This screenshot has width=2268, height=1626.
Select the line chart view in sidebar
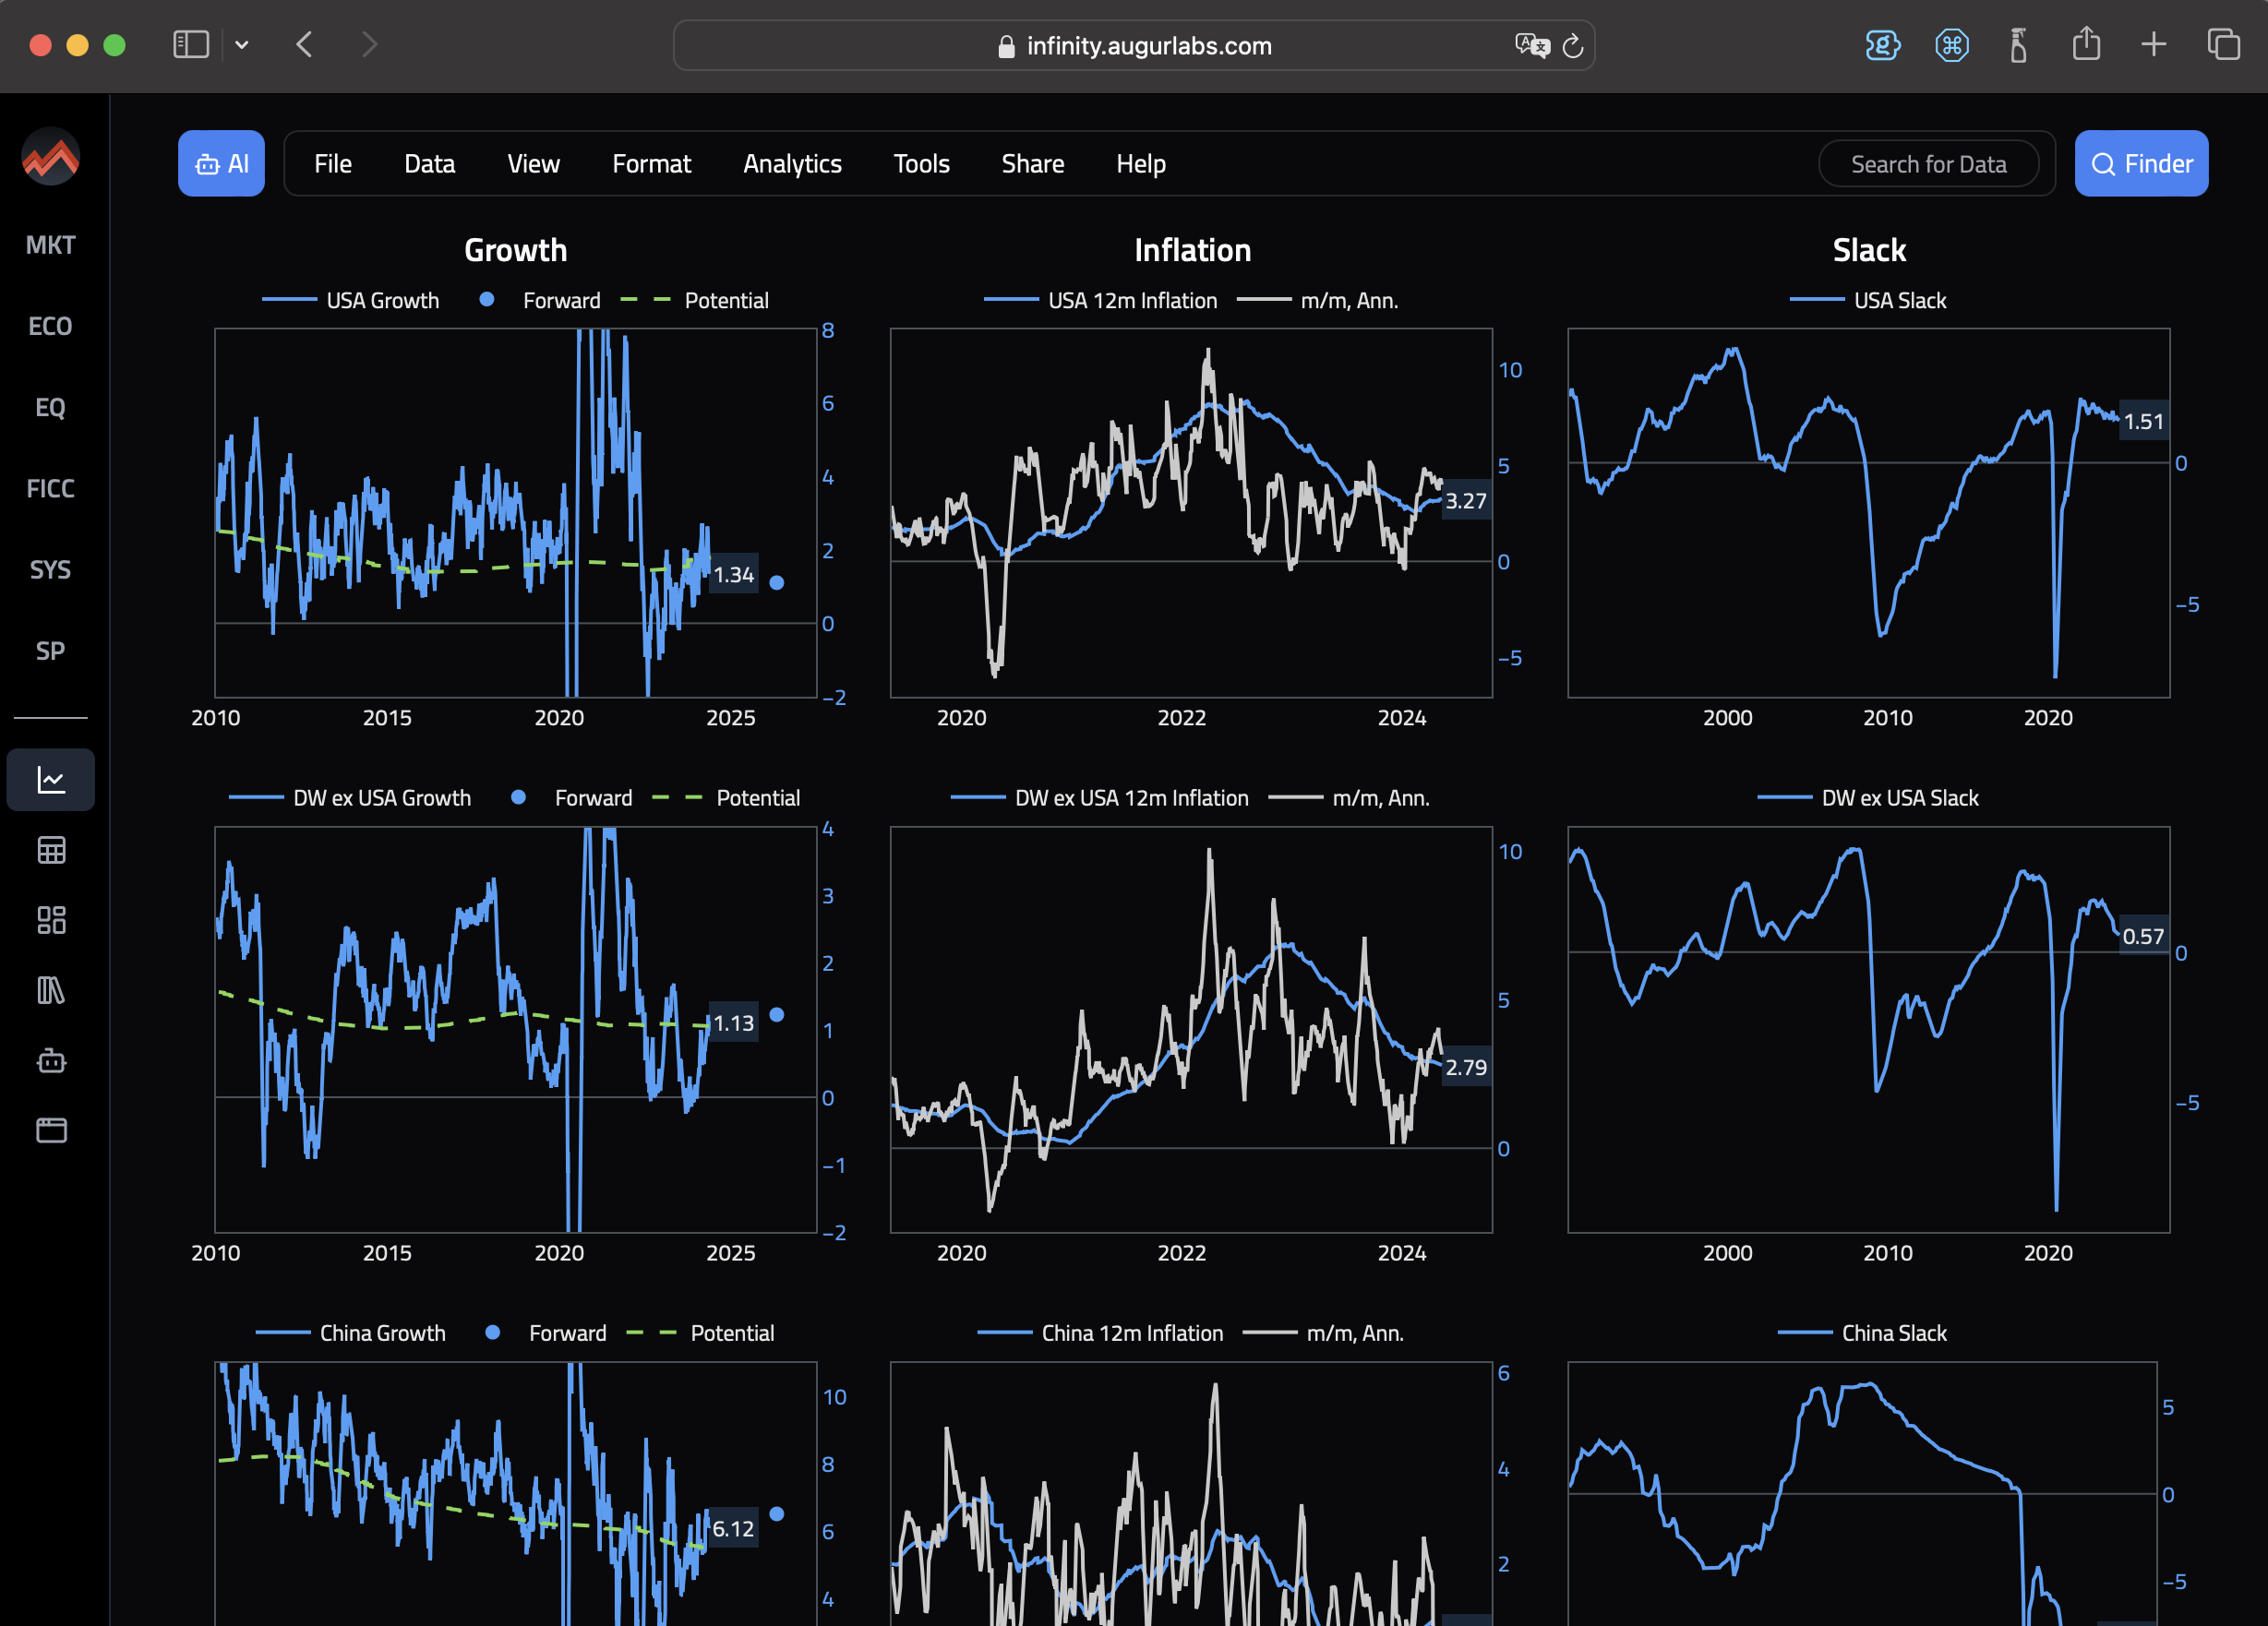[x=50, y=780]
